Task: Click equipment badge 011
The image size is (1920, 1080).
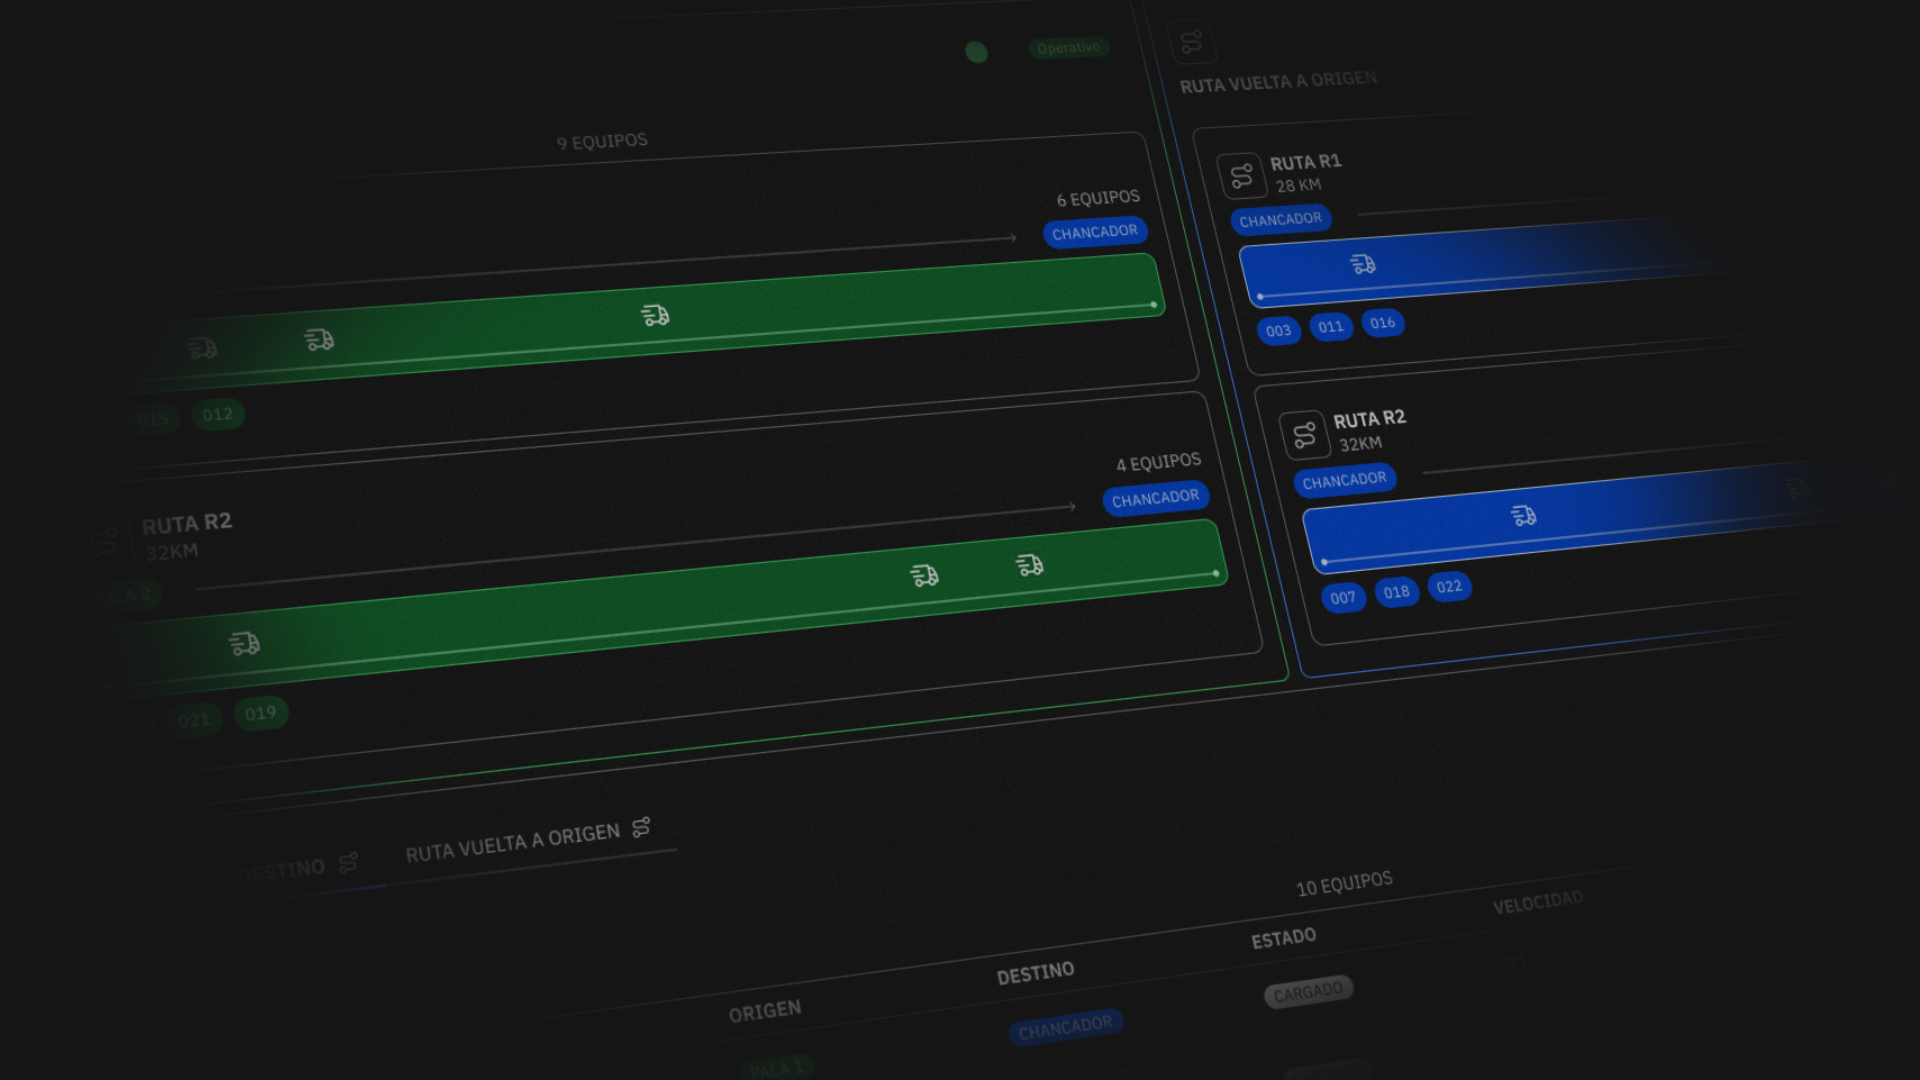Action: [1331, 327]
